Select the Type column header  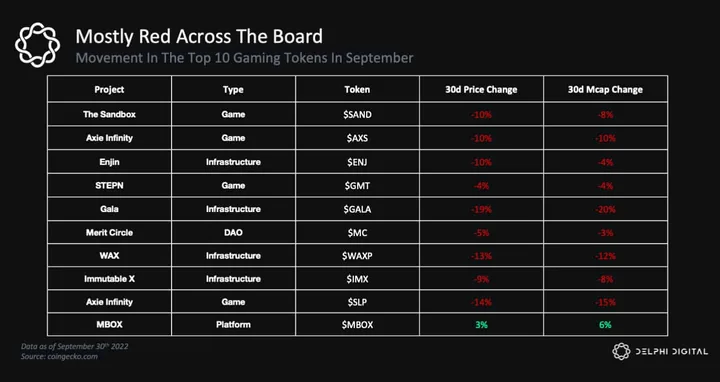[233, 90]
